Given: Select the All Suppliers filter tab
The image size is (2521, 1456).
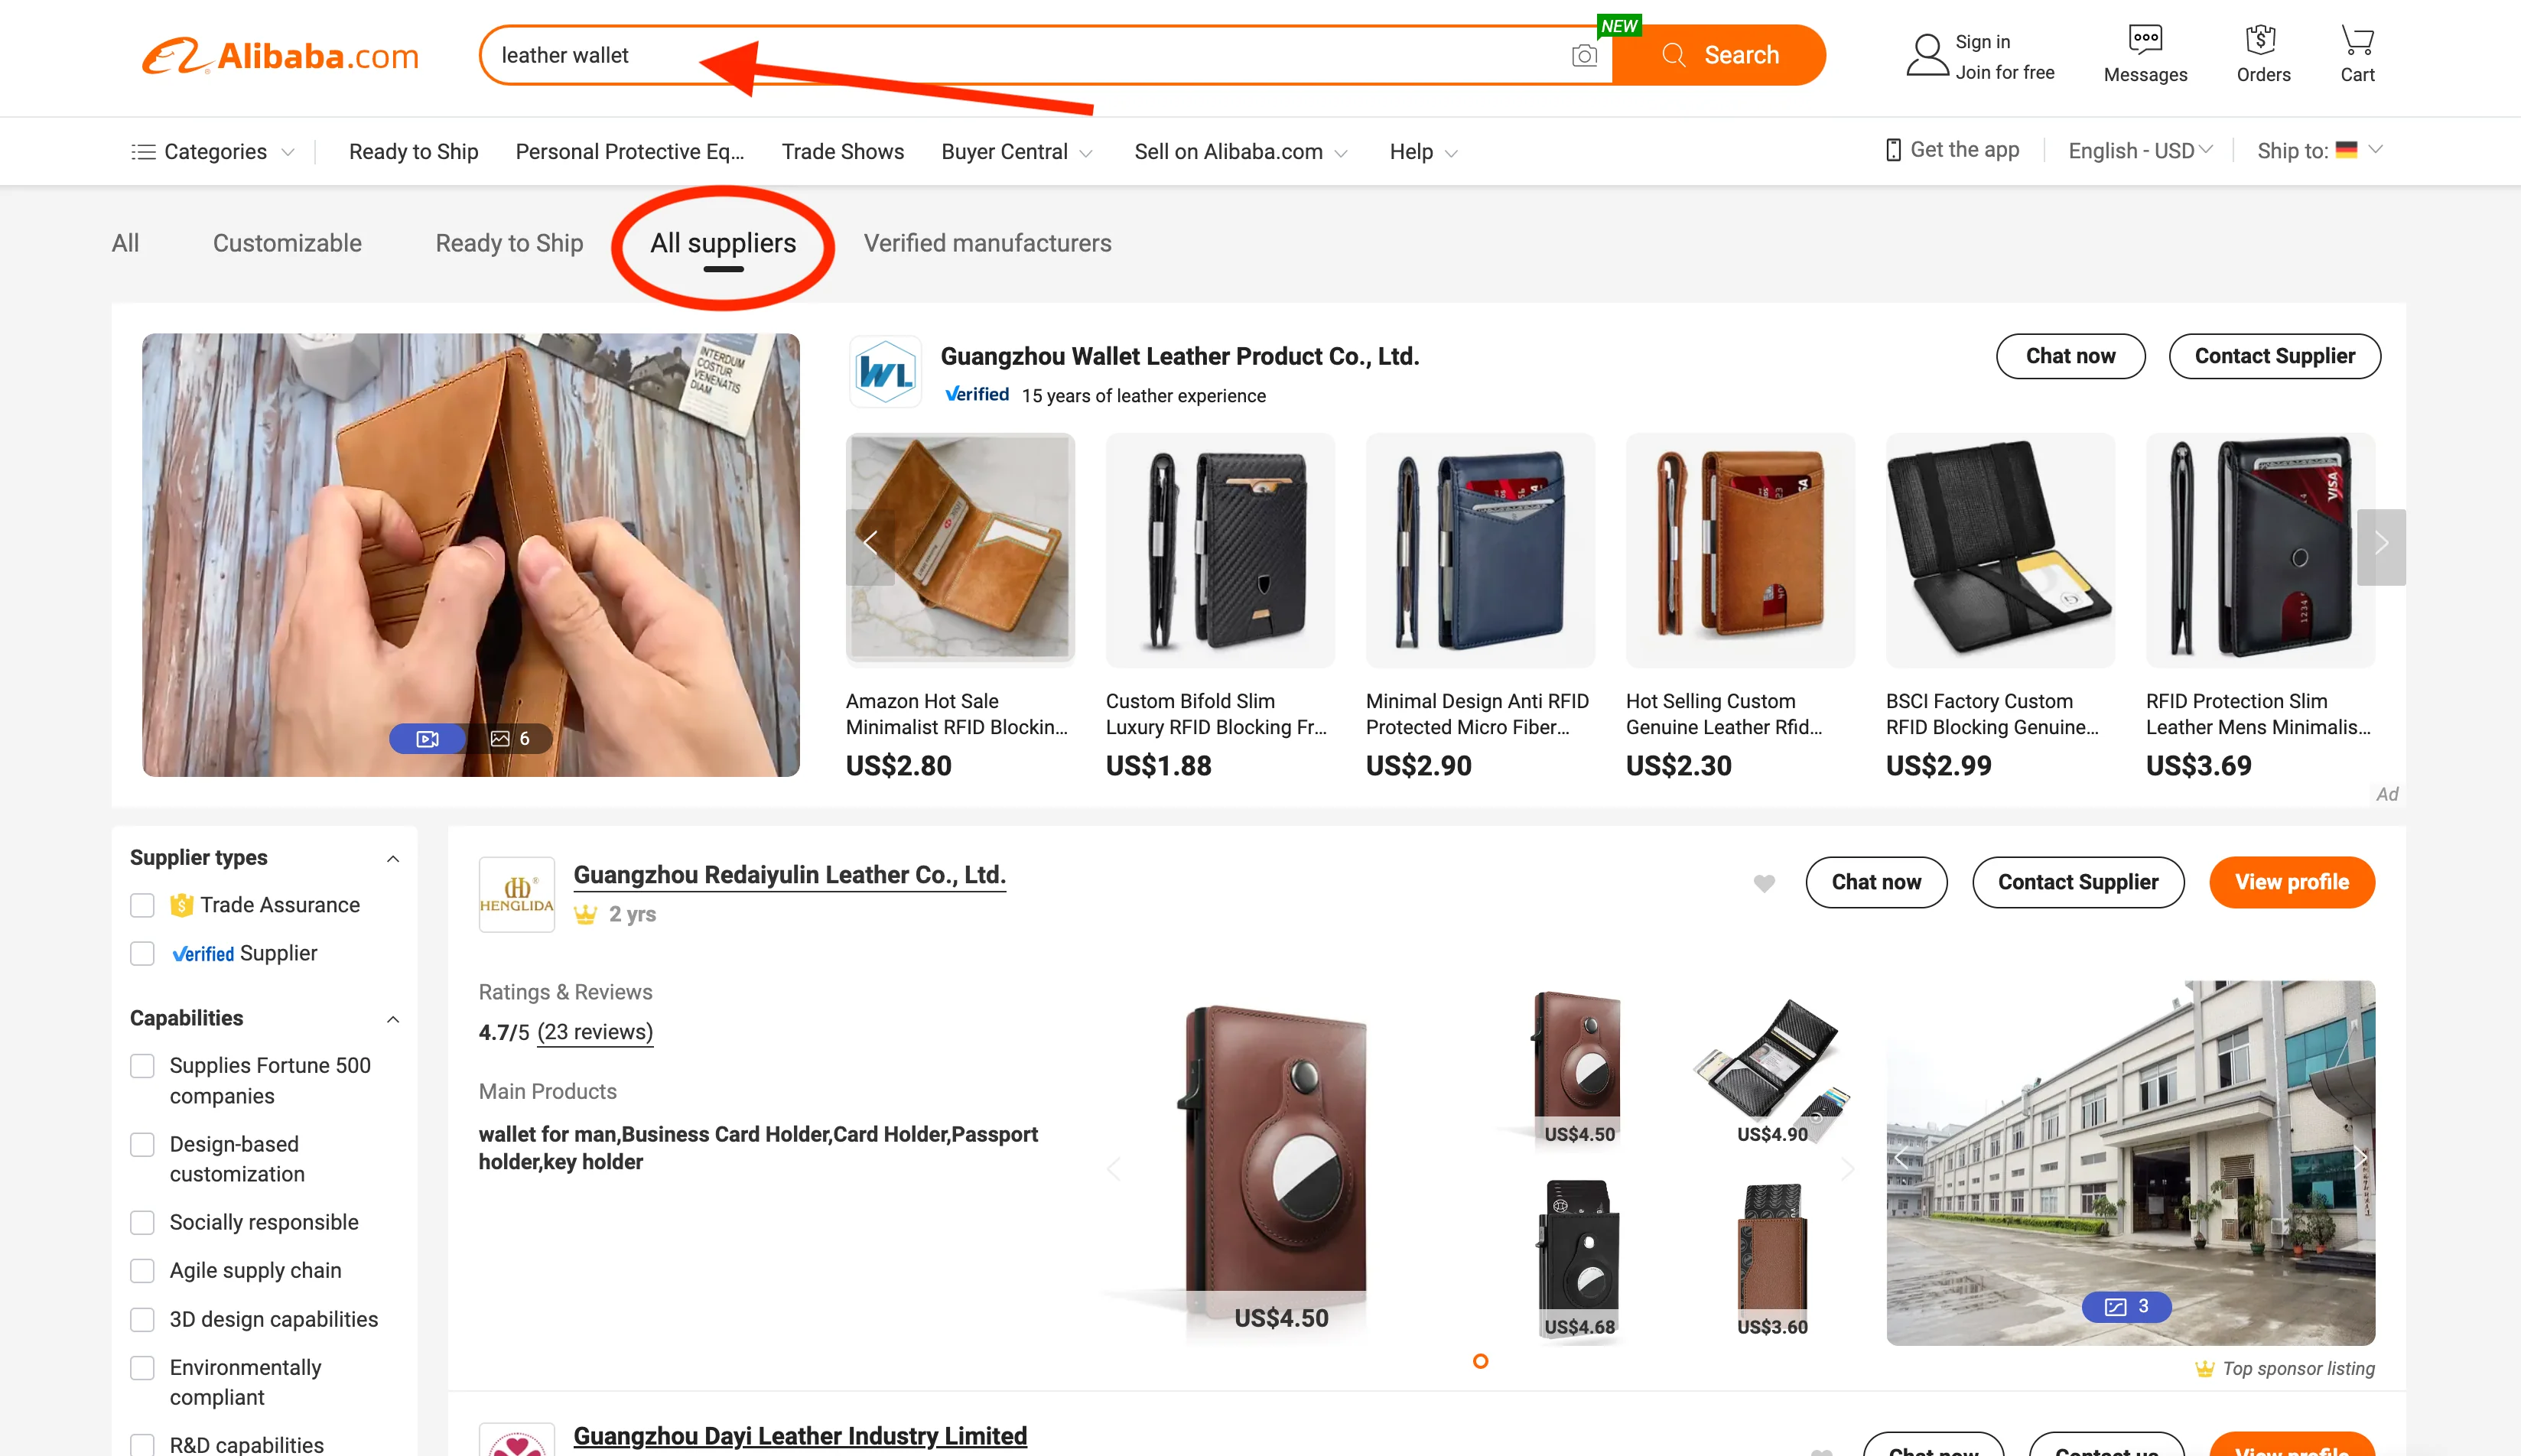Looking at the screenshot, I should pos(723,242).
